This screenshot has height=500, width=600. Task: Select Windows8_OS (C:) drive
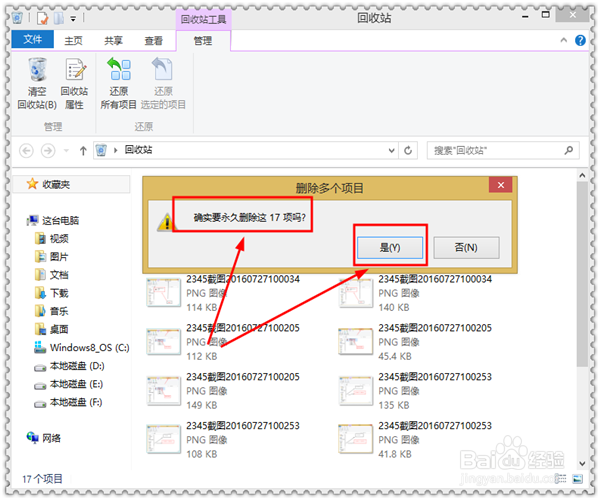82,347
